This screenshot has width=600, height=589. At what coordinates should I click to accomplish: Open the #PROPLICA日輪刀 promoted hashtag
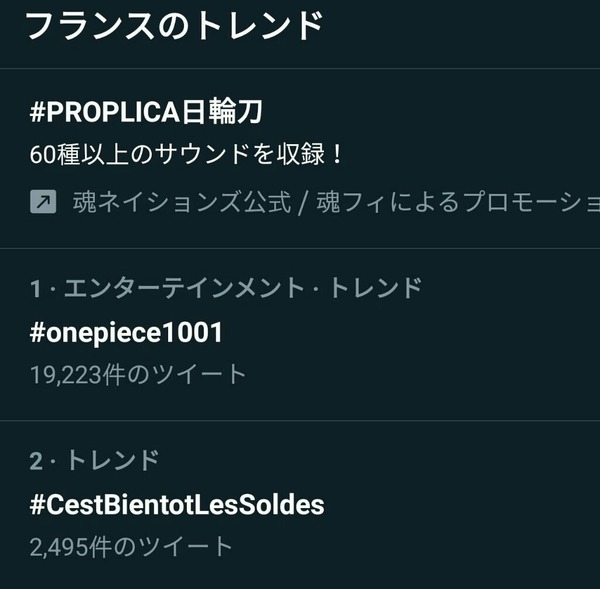[x=146, y=112]
